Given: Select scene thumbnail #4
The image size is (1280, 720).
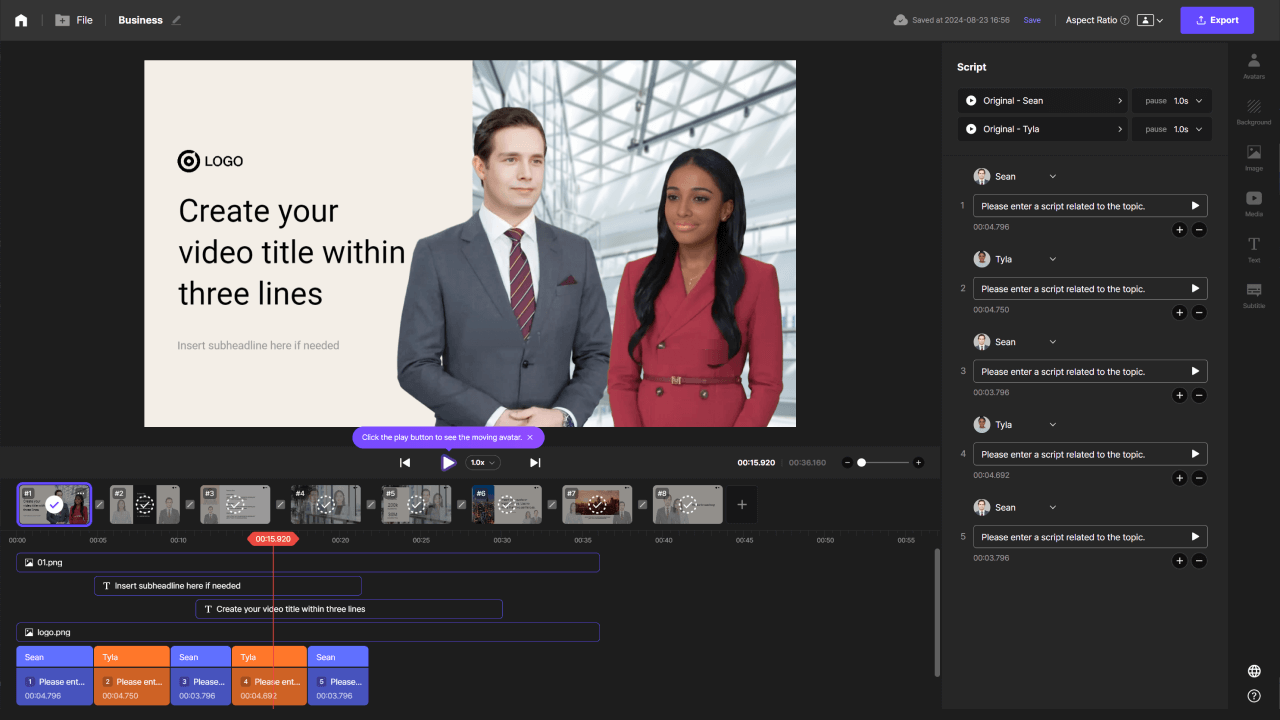Looking at the screenshot, I should (326, 505).
